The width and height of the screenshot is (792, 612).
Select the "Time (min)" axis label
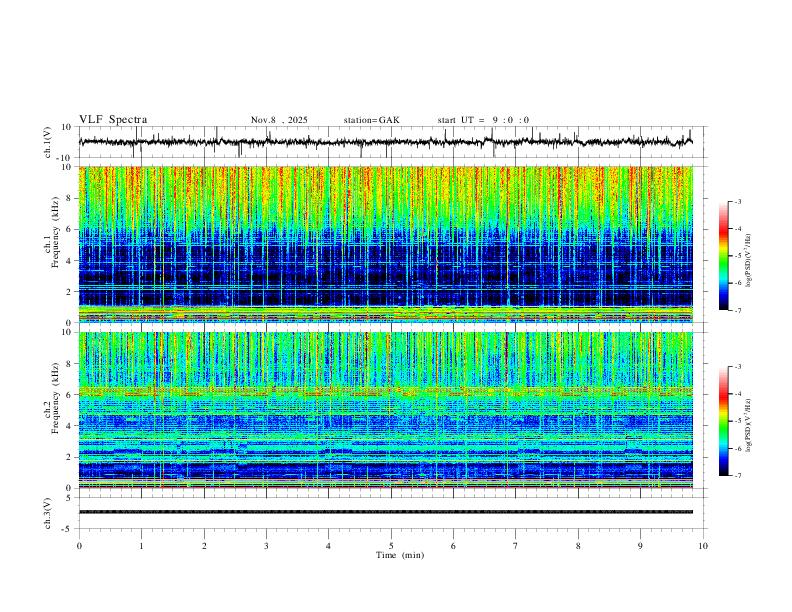point(400,555)
